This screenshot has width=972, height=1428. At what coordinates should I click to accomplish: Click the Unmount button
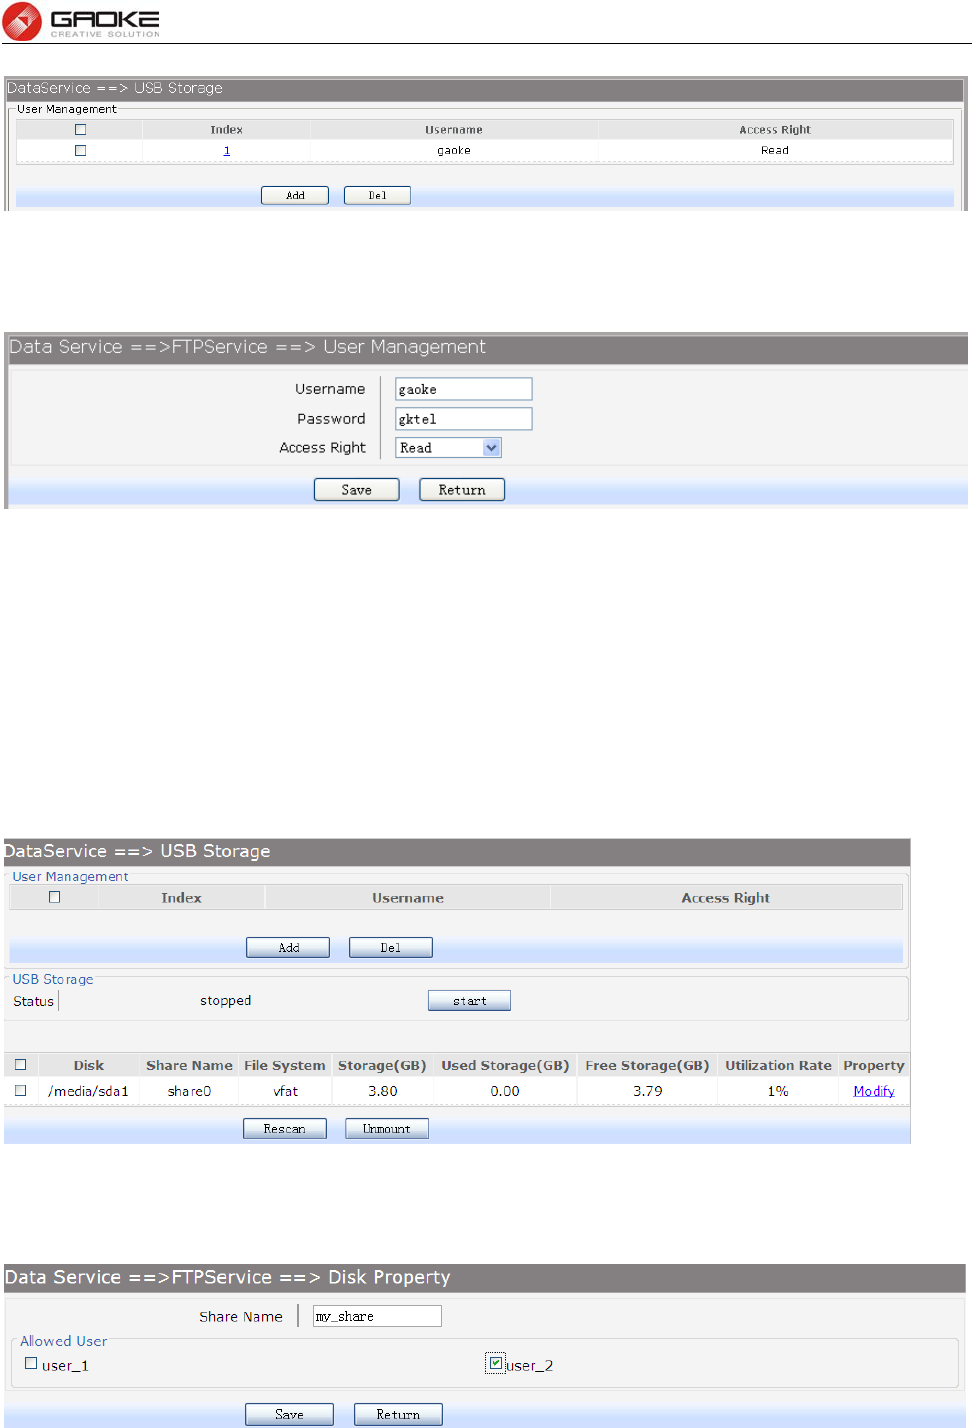(387, 1129)
